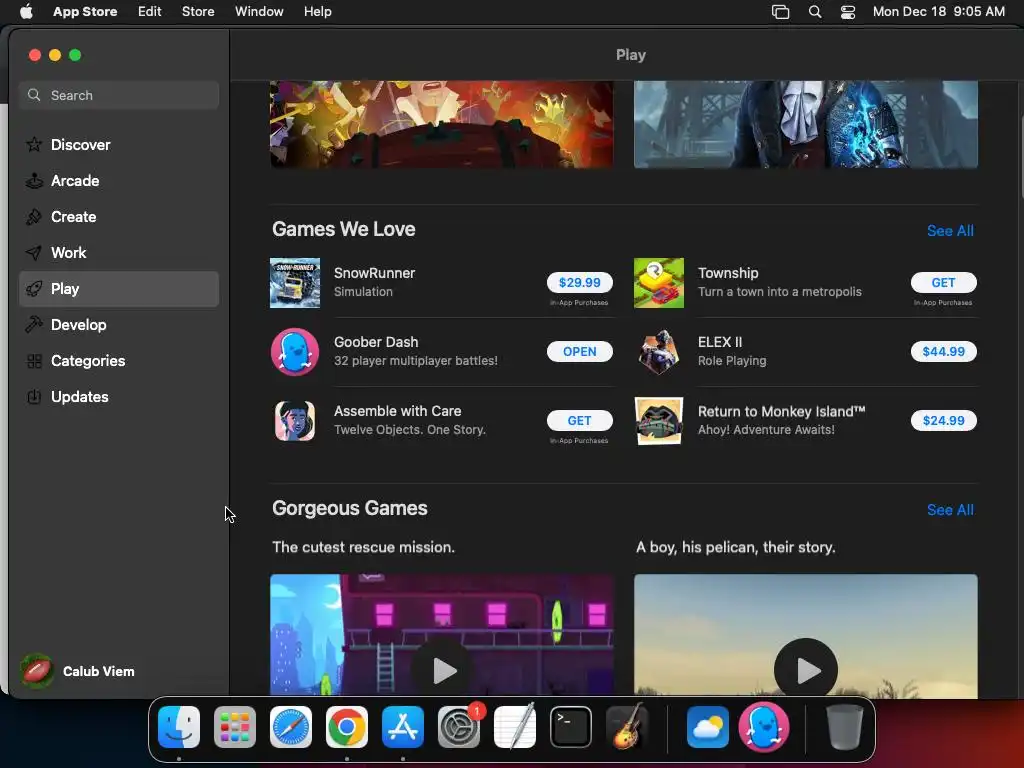Click the Calub Viem account avatar

tap(37, 671)
